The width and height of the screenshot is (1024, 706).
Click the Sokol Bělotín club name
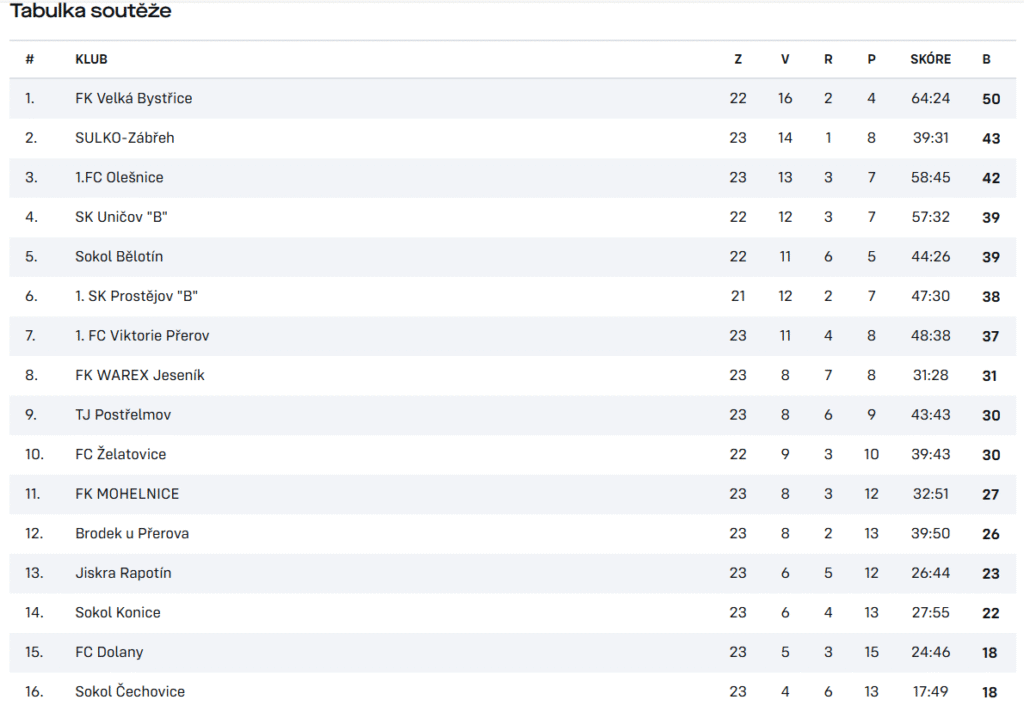[x=119, y=257]
